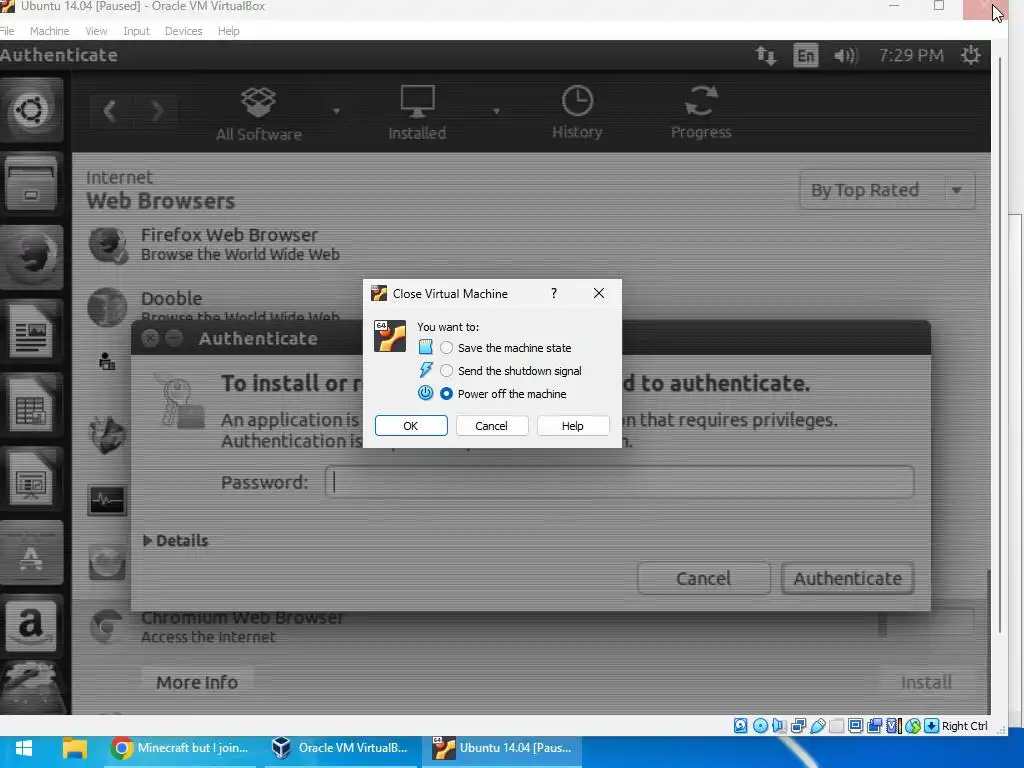1024x768 pixels.
Task: Open LibreOffice Calc launcher icon
Action: [x=31, y=407]
